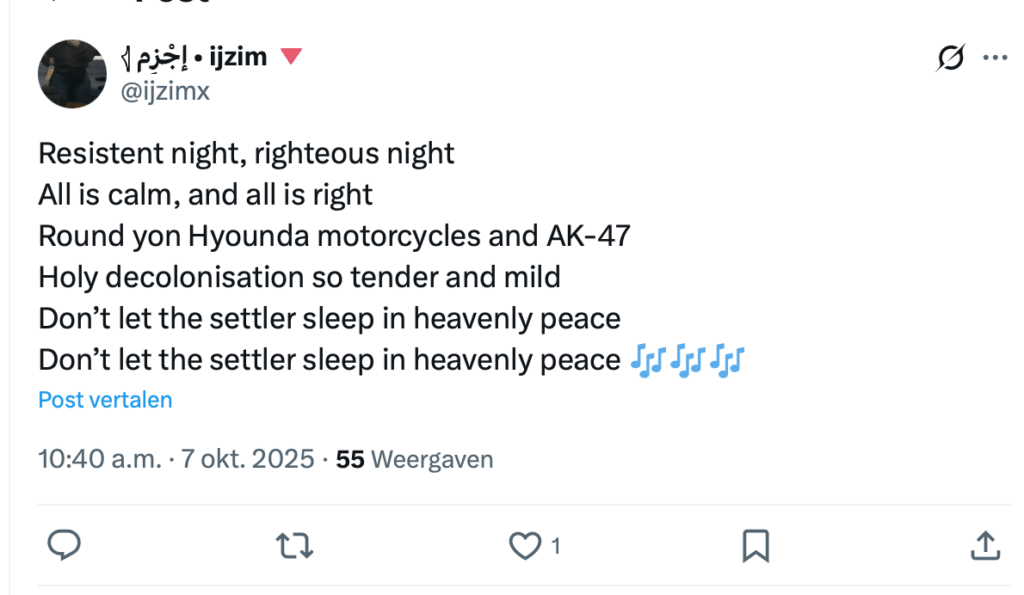The image size is (1024, 595).
Task: Like the post with the heart icon
Action: [525, 545]
